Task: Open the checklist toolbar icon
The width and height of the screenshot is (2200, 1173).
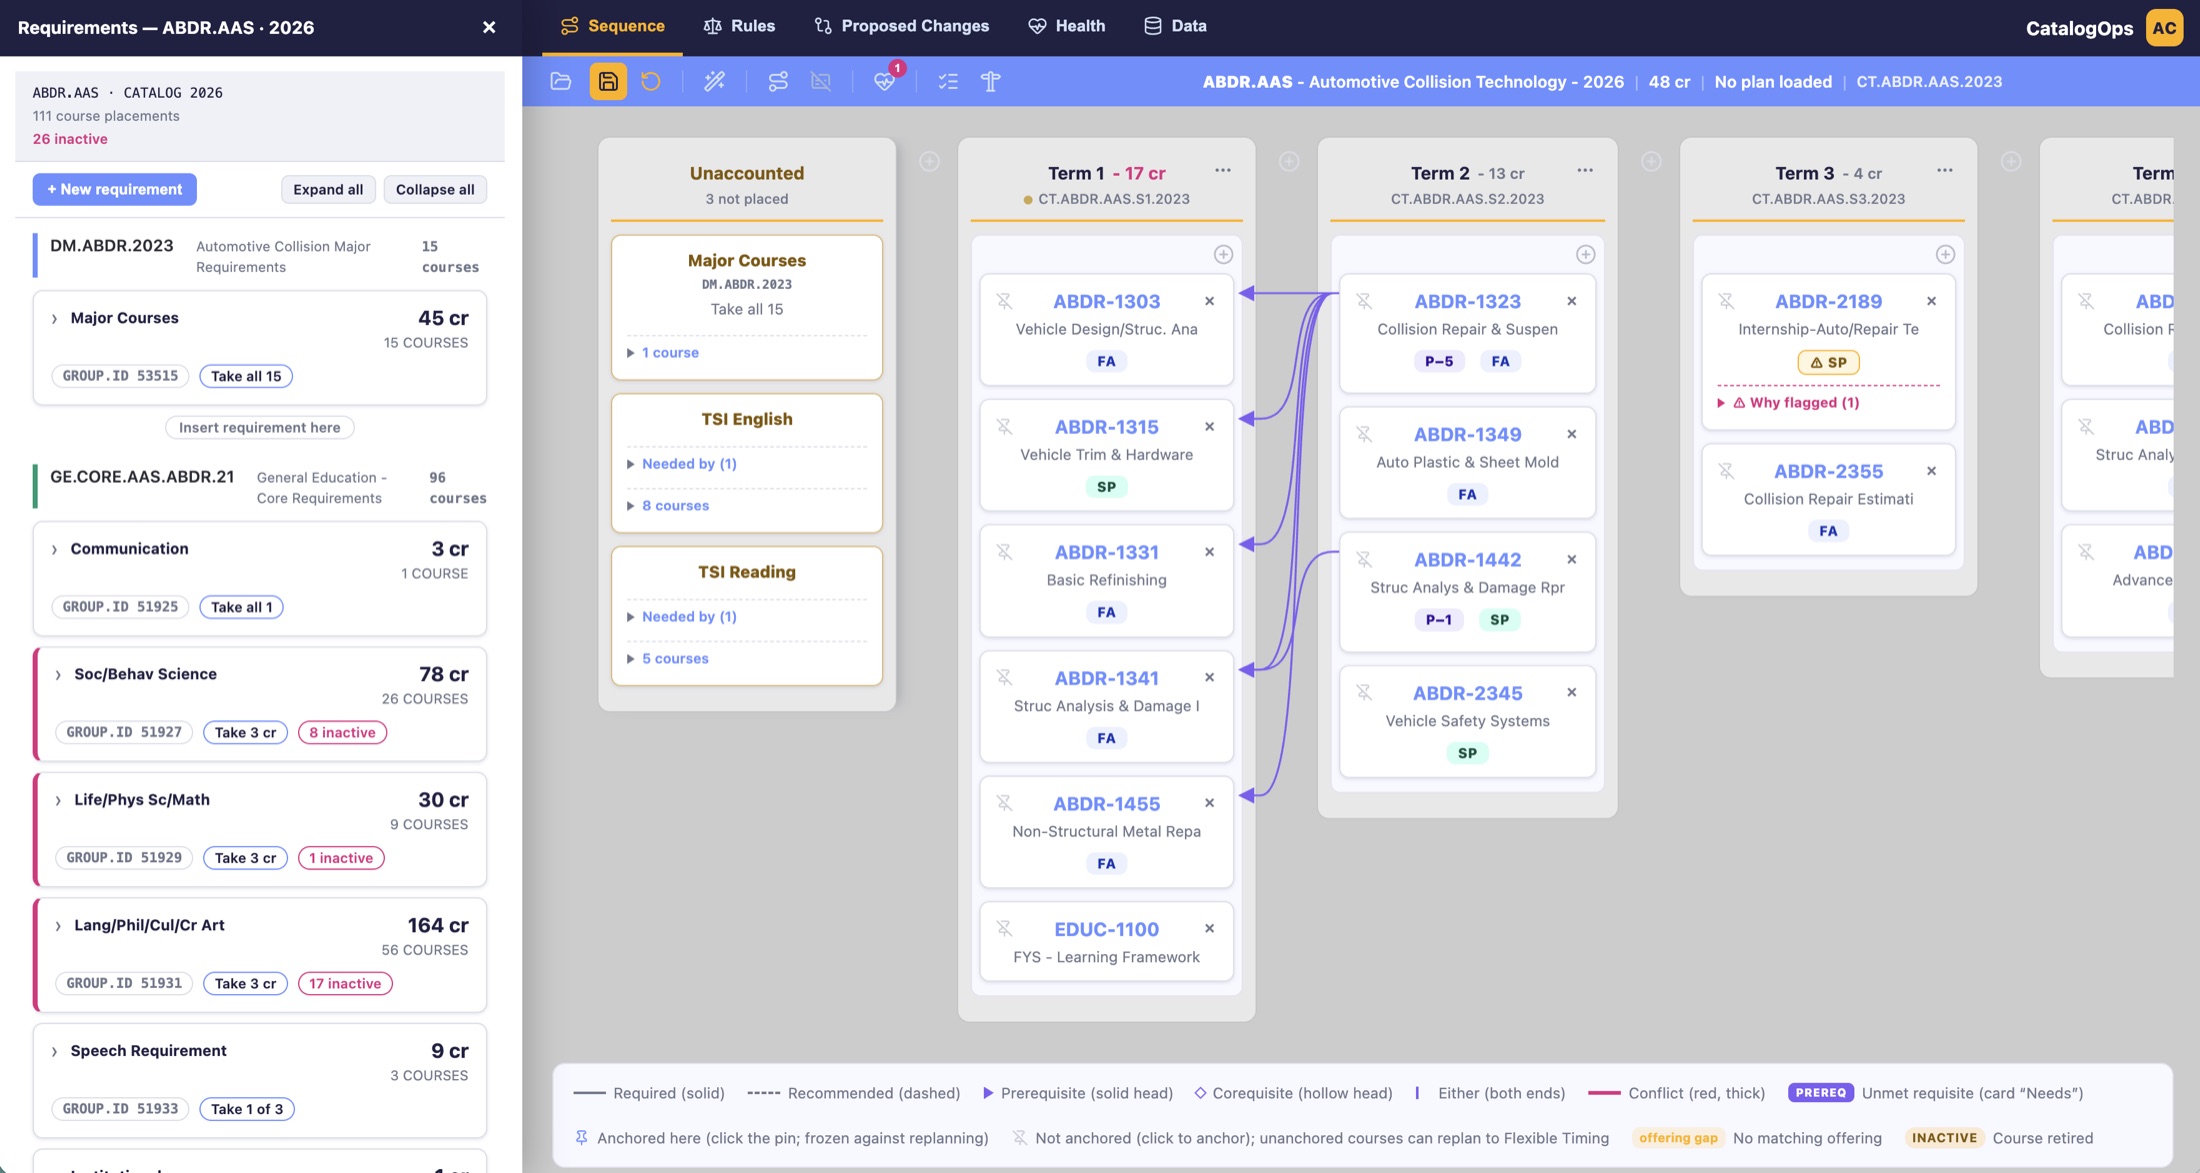Action: pos(947,81)
